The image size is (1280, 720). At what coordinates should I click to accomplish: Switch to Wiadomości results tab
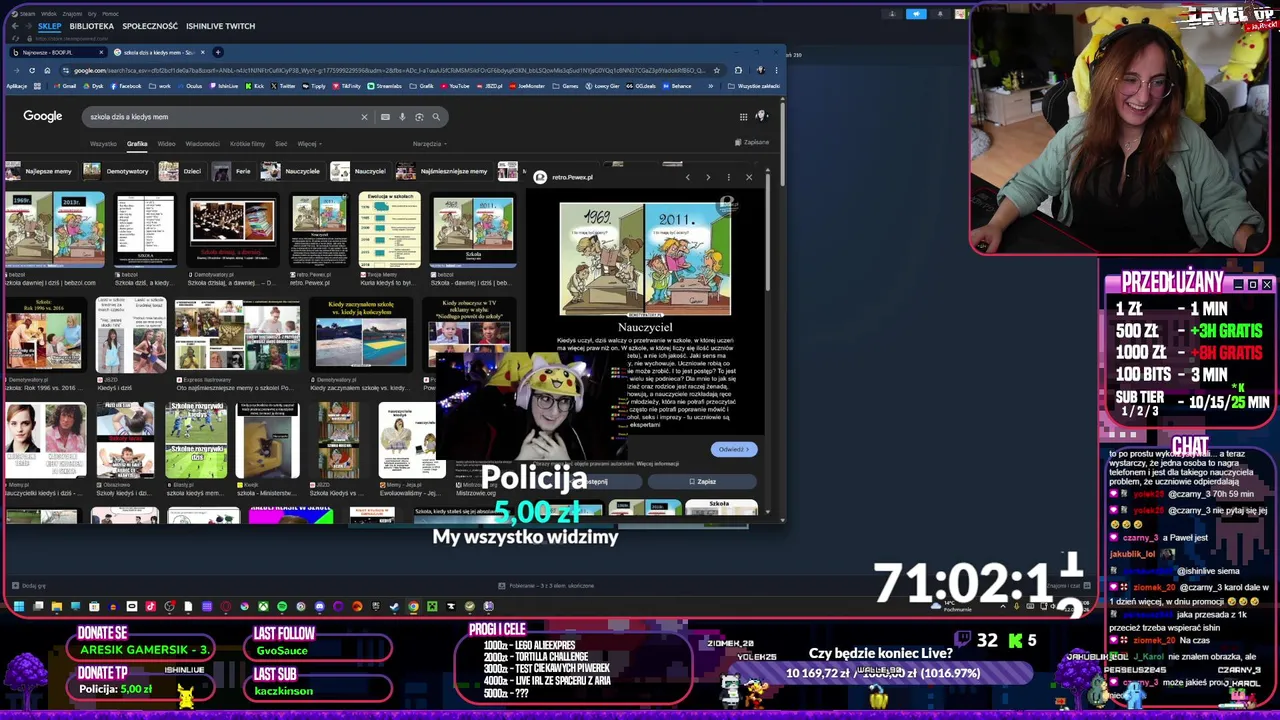pyautogui.click(x=202, y=144)
